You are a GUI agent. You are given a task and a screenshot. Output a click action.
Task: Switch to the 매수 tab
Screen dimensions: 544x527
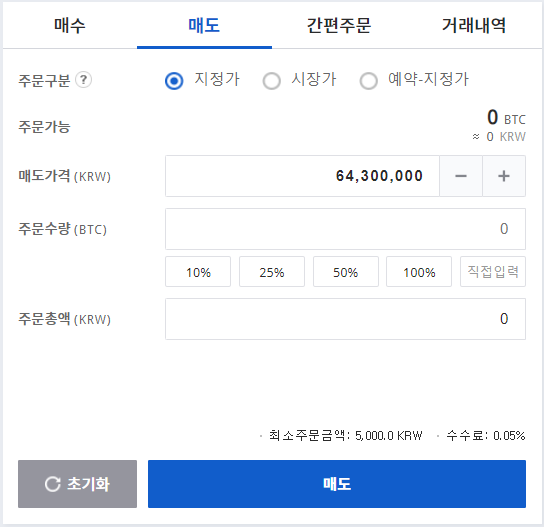click(x=70, y=25)
